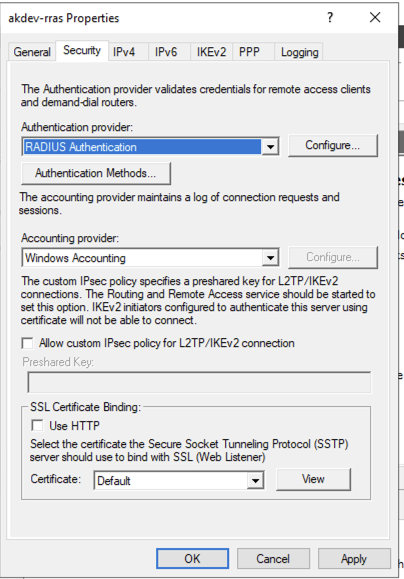
Task: Cancel the properties dialog
Action: pyautogui.click(x=273, y=559)
